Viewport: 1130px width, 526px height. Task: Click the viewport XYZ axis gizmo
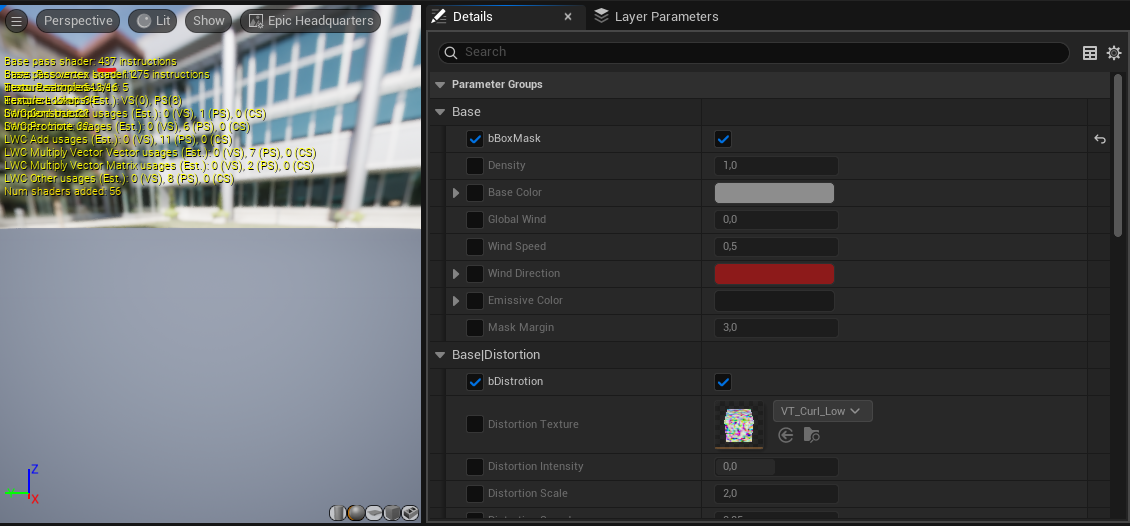pos(23,484)
